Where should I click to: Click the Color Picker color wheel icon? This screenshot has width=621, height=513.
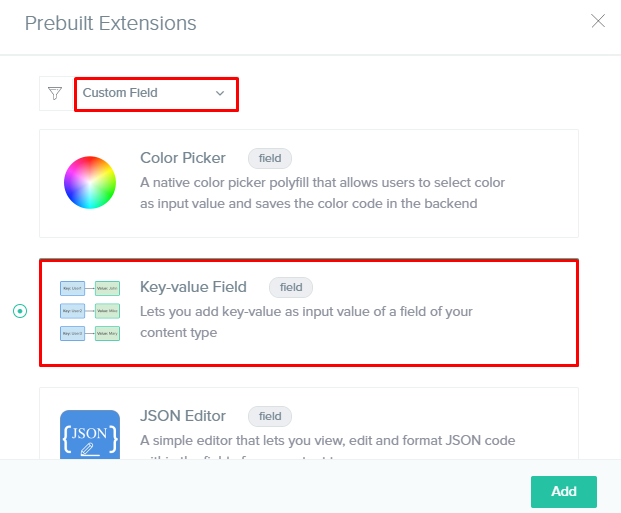[x=90, y=183]
